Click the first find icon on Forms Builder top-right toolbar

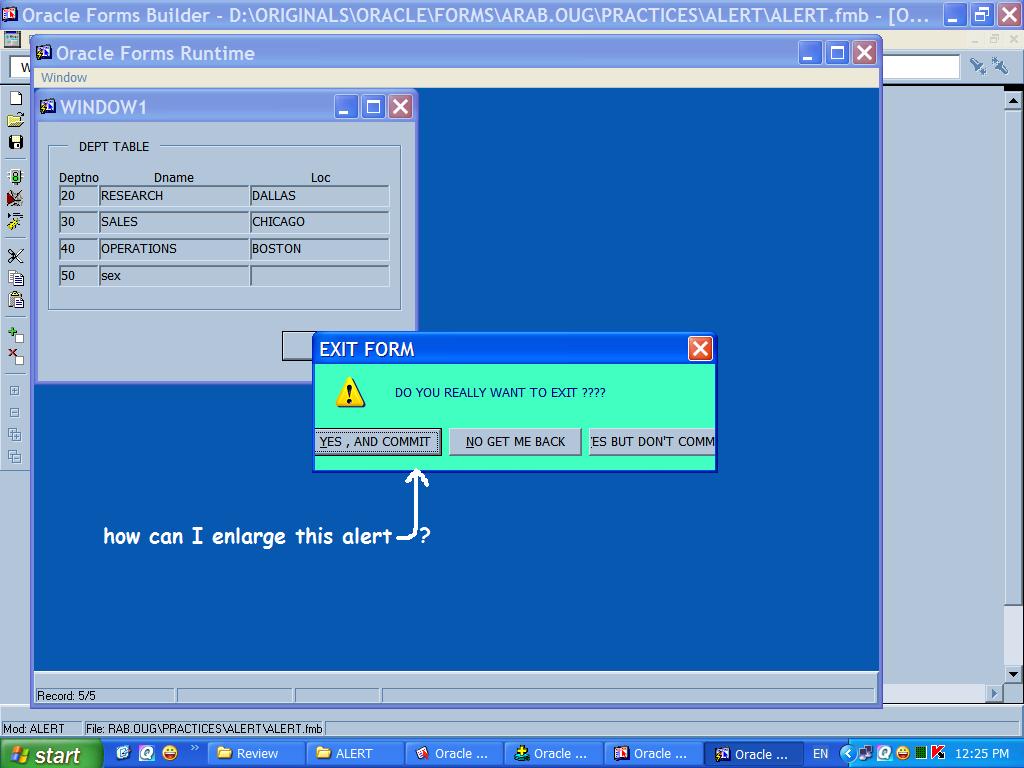[978, 65]
